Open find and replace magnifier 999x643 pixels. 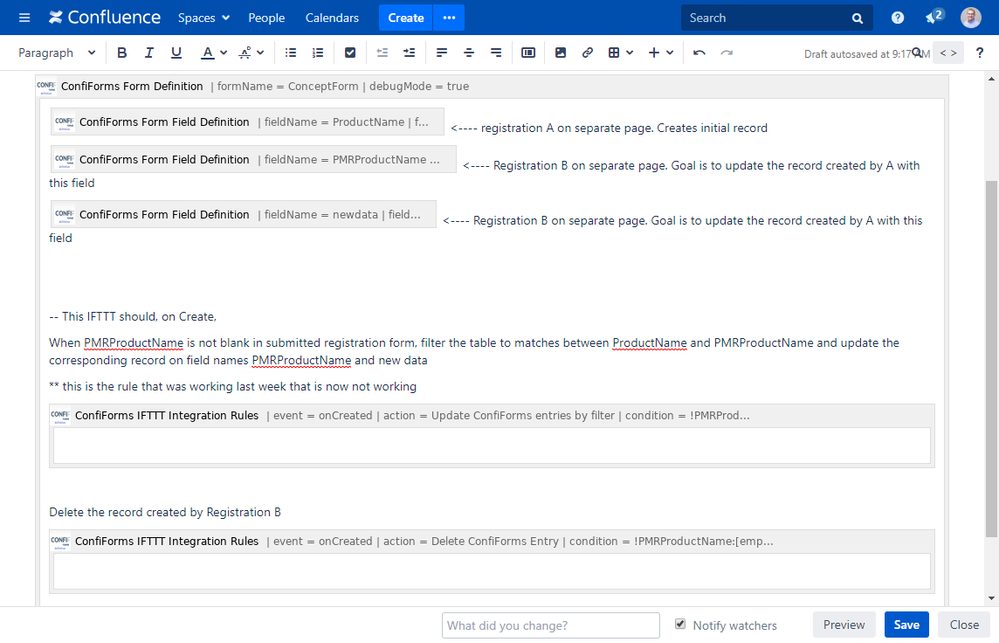tap(917, 52)
